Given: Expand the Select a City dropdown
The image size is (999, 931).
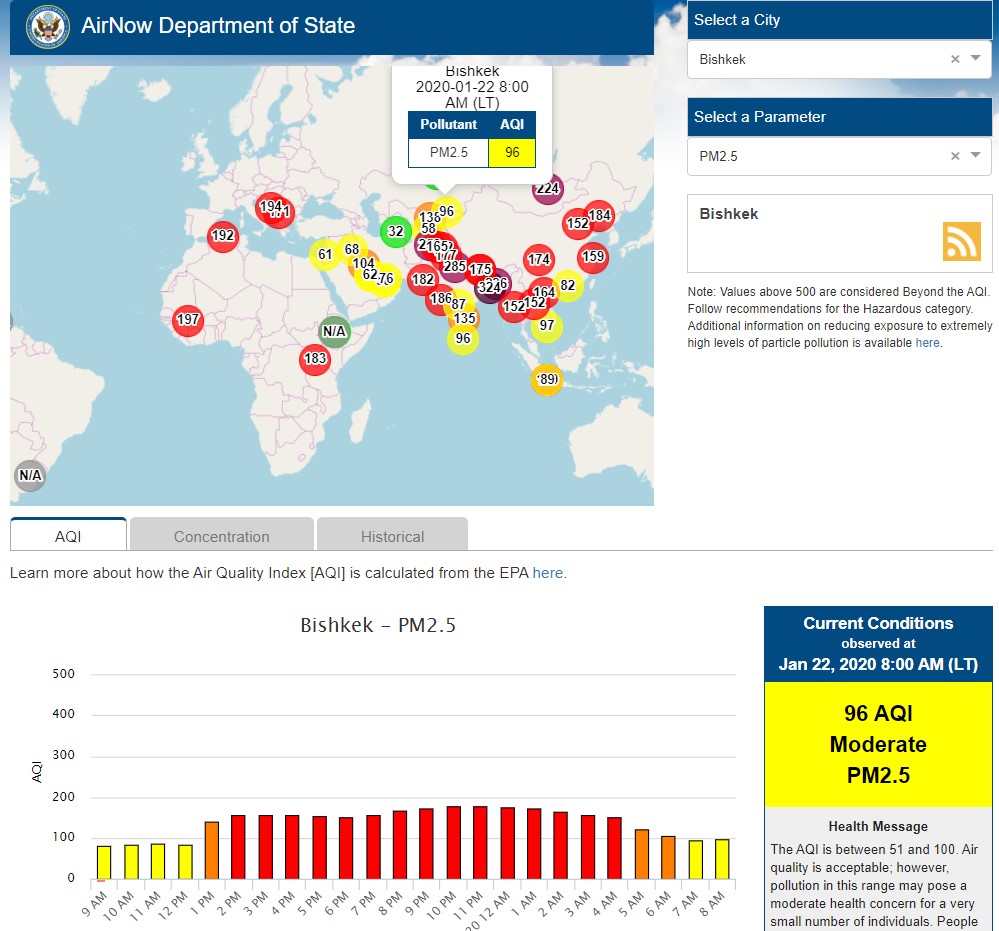Looking at the screenshot, I should click(x=976, y=59).
